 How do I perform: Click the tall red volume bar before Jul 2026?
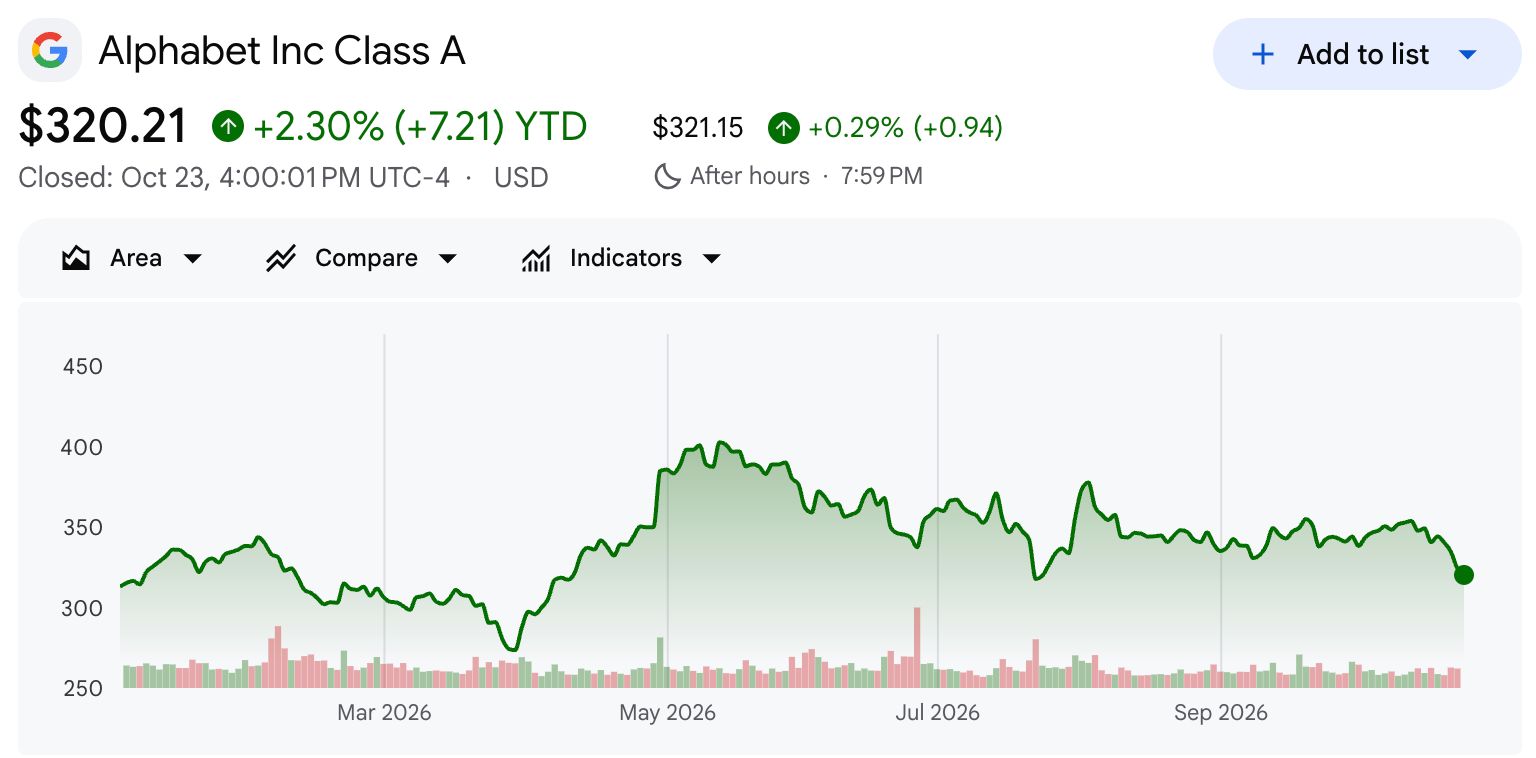click(x=916, y=647)
